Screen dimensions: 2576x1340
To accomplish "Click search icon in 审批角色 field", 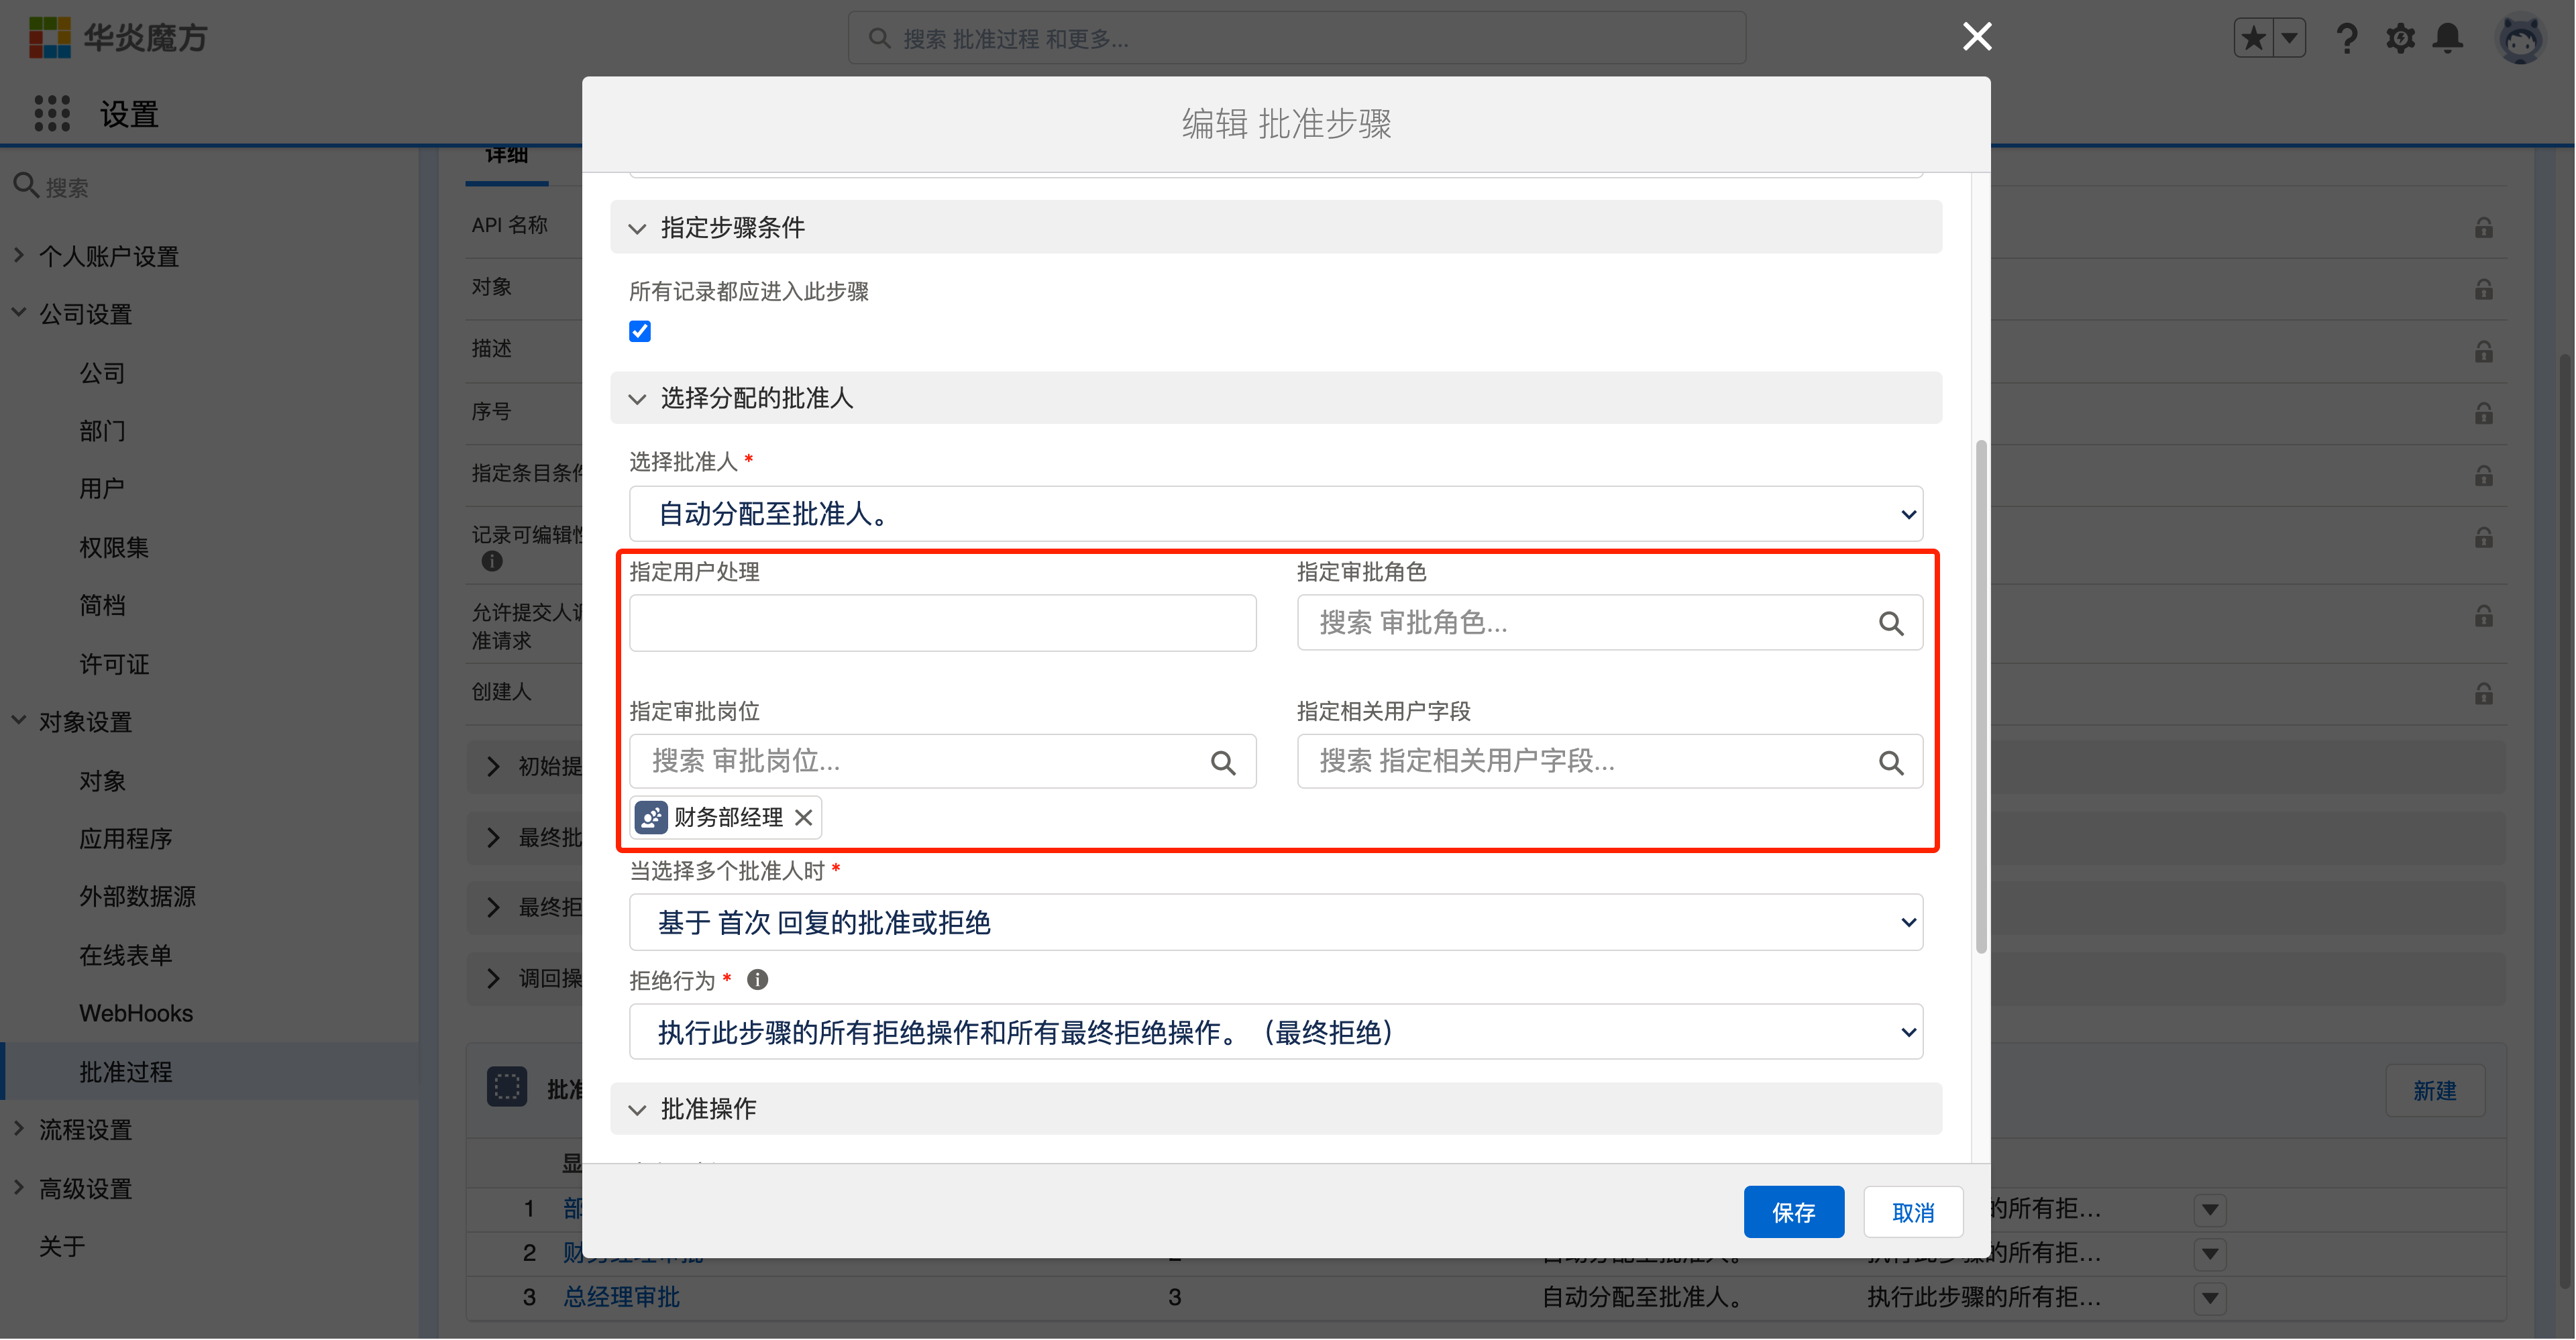I will pos(1890,623).
